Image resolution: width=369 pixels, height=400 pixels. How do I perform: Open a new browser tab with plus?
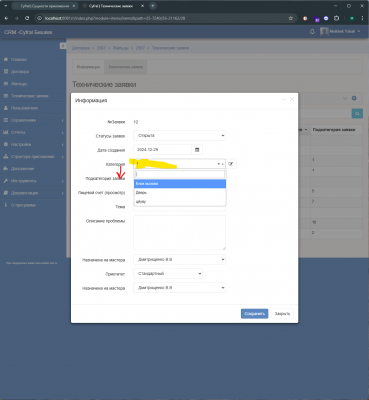[153, 6]
